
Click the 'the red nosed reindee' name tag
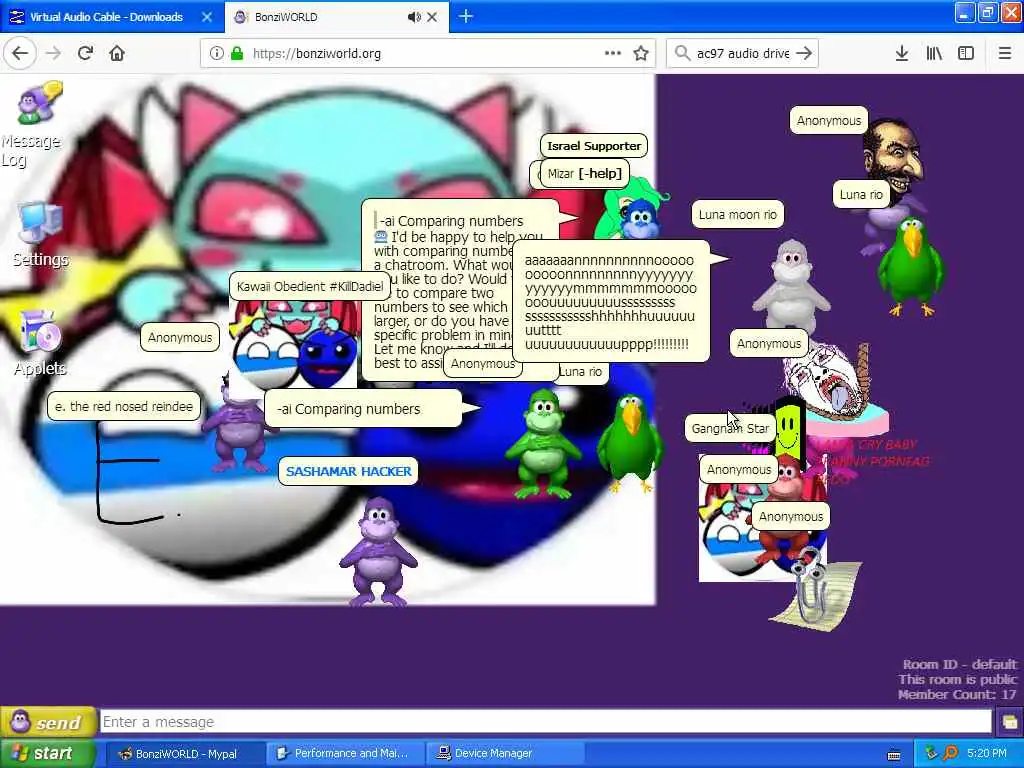(124, 406)
